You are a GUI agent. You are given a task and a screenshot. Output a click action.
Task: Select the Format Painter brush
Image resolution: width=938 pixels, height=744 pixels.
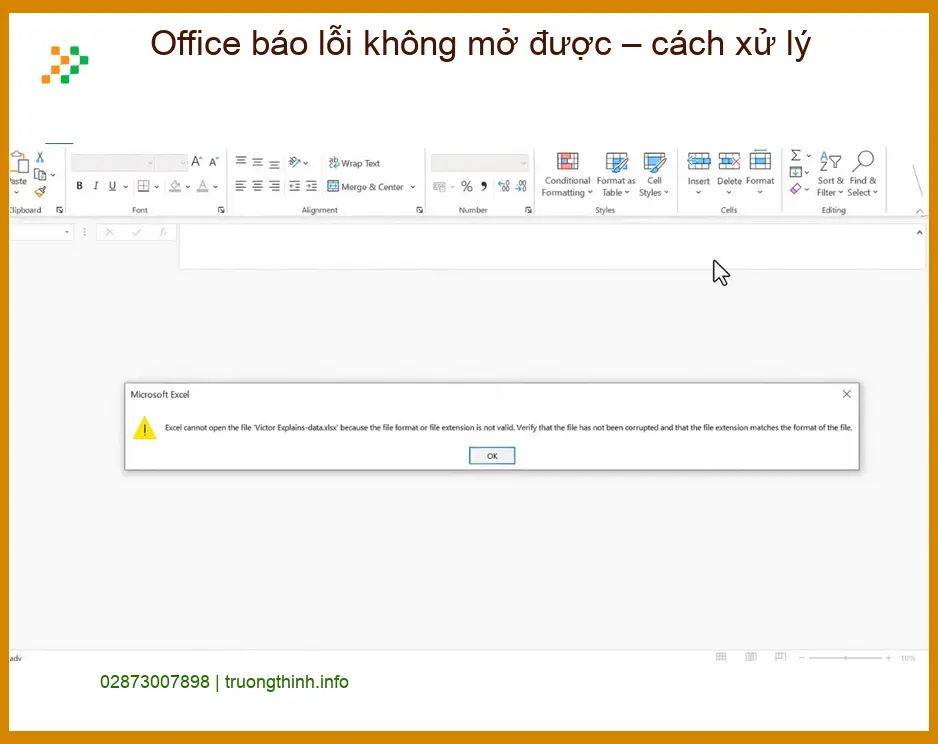[40, 191]
